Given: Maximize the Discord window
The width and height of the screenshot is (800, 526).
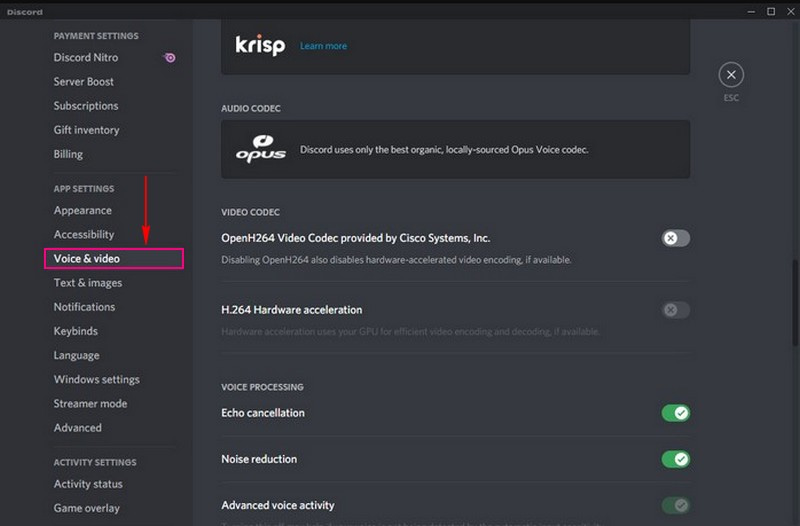Looking at the screenshot, I should tap(771, 11).
